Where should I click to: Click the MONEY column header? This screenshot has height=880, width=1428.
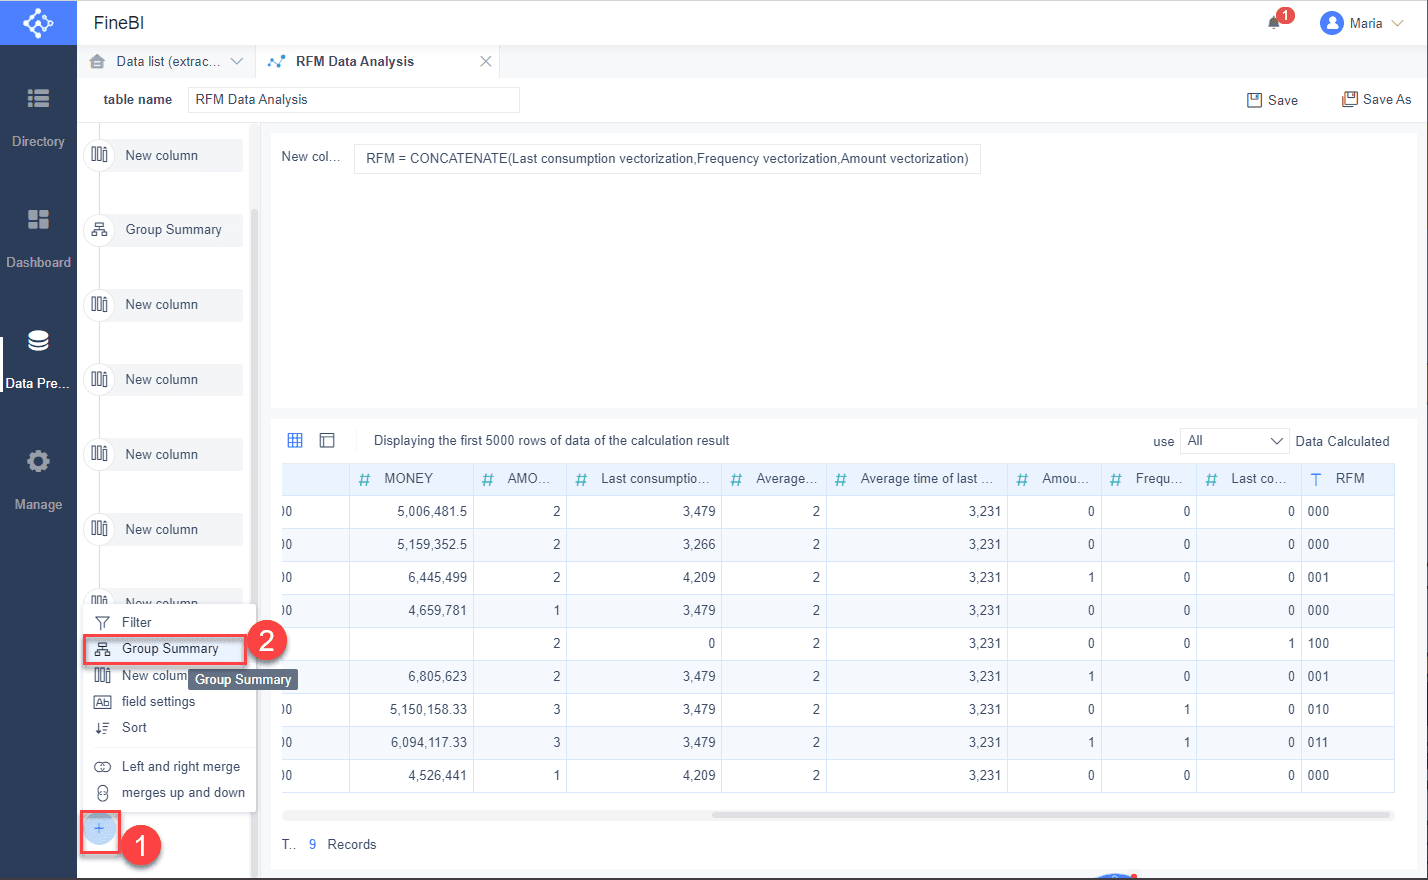(411, 479)
